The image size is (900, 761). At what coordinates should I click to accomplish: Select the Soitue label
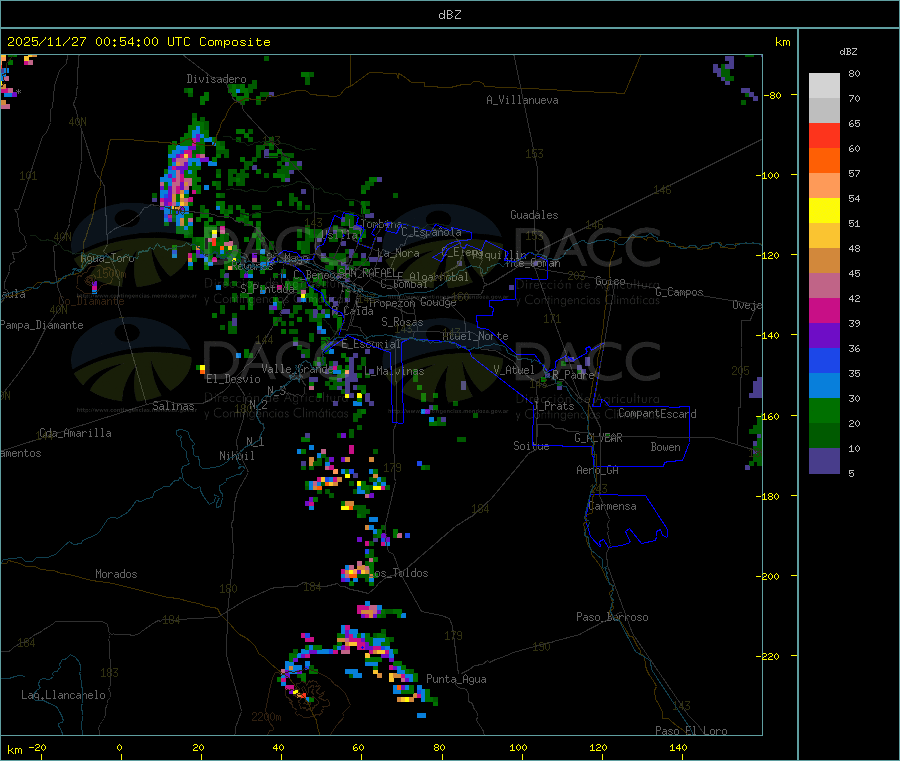[x=531, y=446]
